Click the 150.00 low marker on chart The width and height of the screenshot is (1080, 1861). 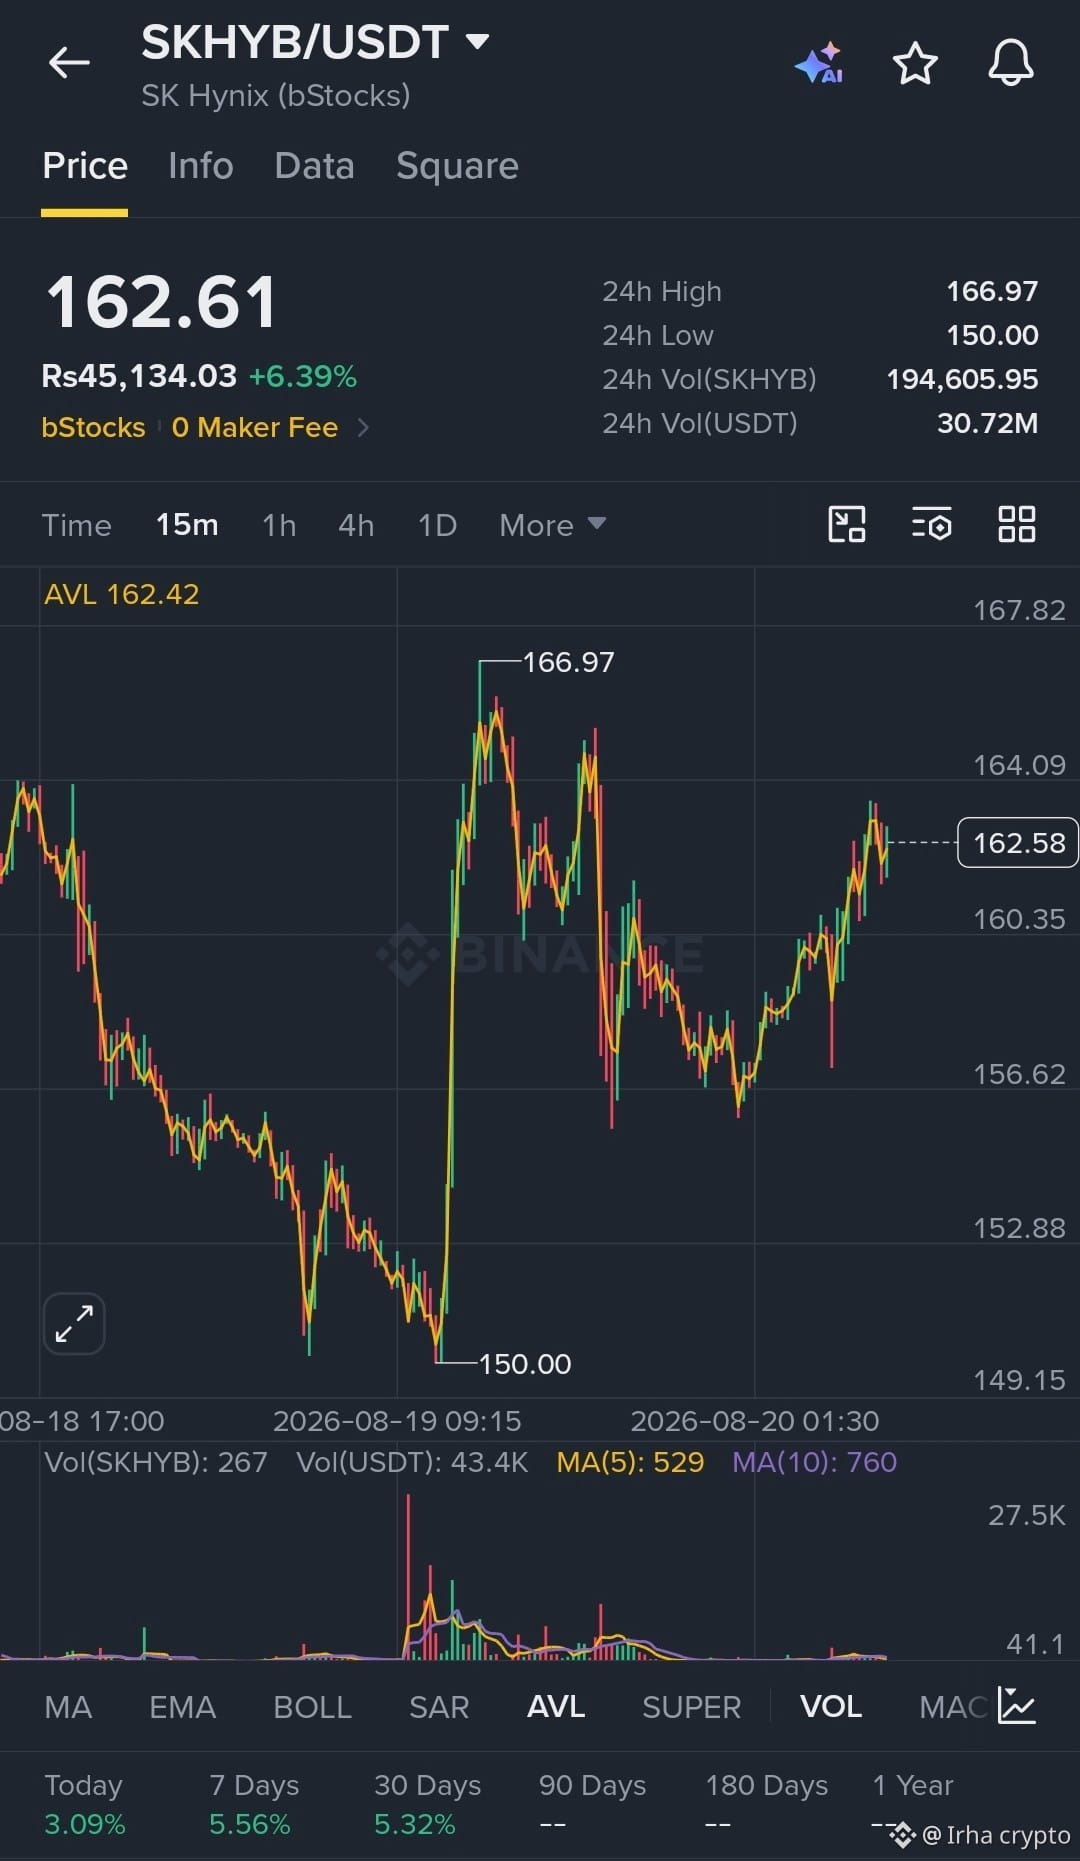point(524,1364)
